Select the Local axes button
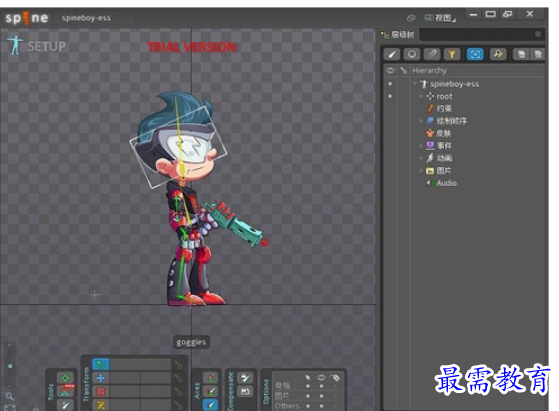The width and height of the screenshot is (559, 411). pyautogui.click(x=211, y=378)
